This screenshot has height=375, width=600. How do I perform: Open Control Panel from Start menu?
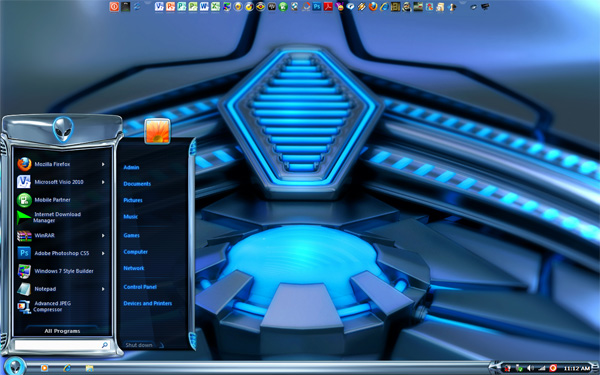pos(140,287)
